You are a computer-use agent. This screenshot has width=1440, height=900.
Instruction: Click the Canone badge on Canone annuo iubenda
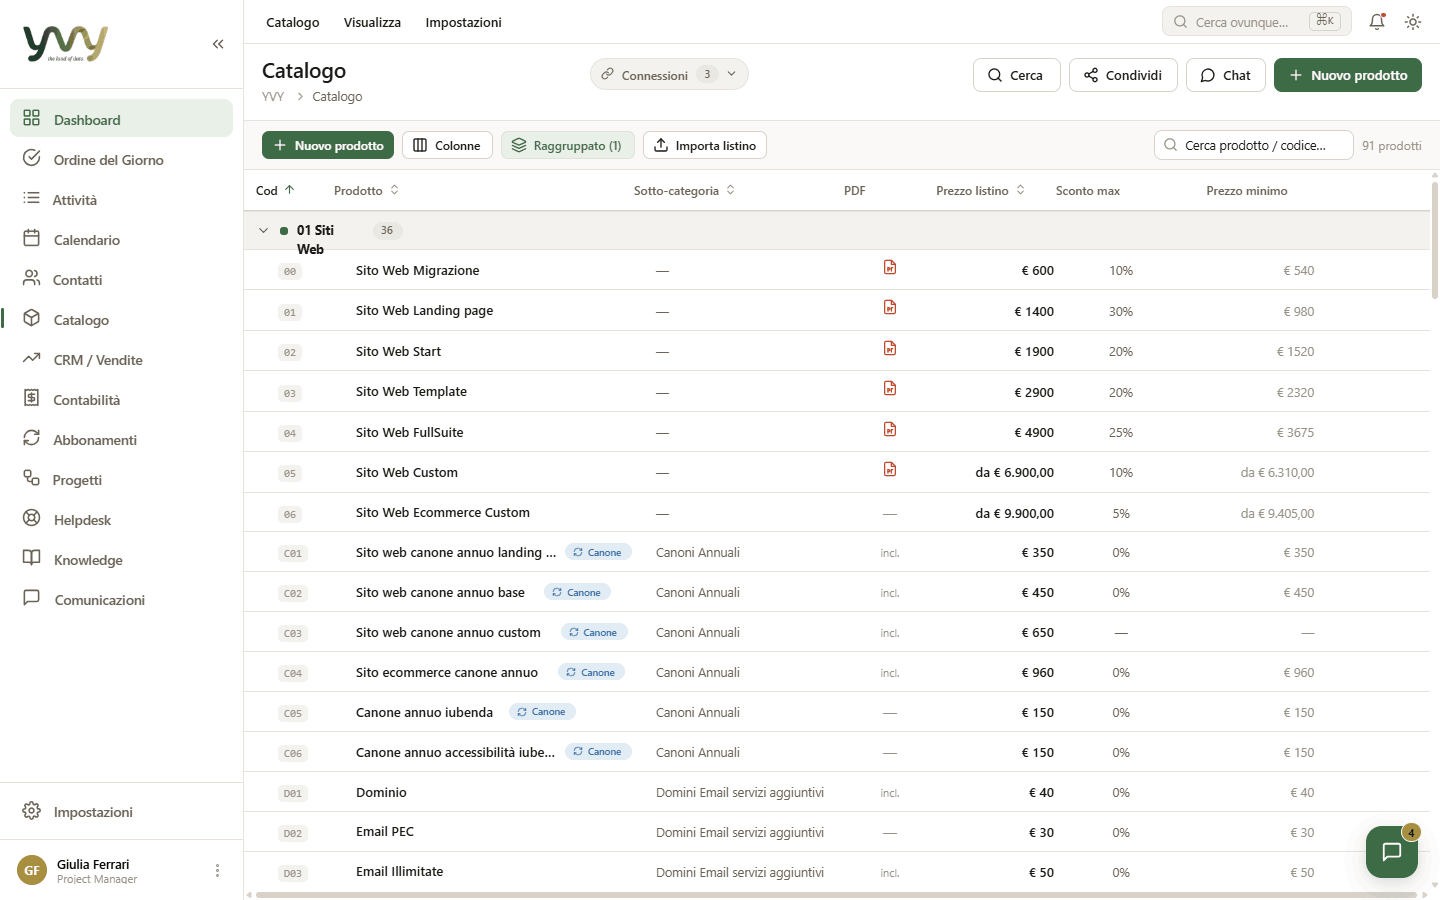(x=542, y=712)
